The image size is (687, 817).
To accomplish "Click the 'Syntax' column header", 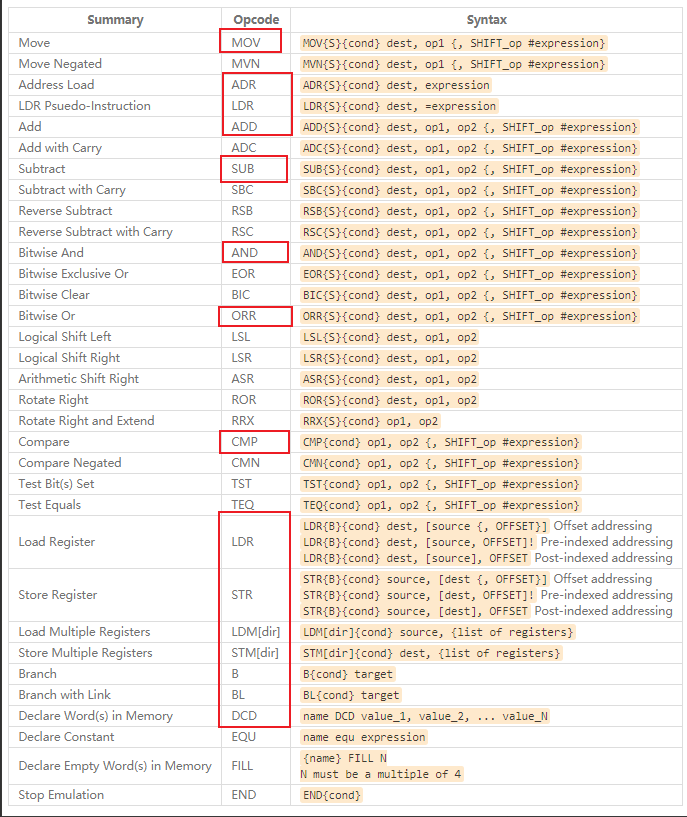I will coord(486,20).
